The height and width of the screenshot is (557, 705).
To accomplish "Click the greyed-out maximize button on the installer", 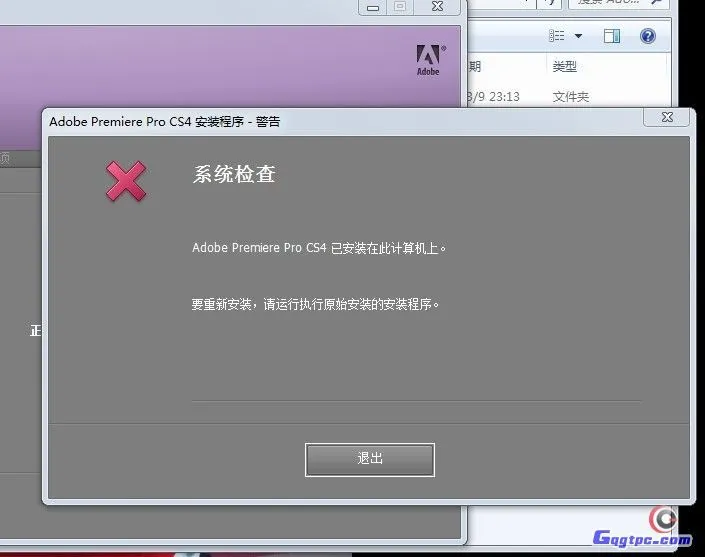I will (x=400, y=6).
